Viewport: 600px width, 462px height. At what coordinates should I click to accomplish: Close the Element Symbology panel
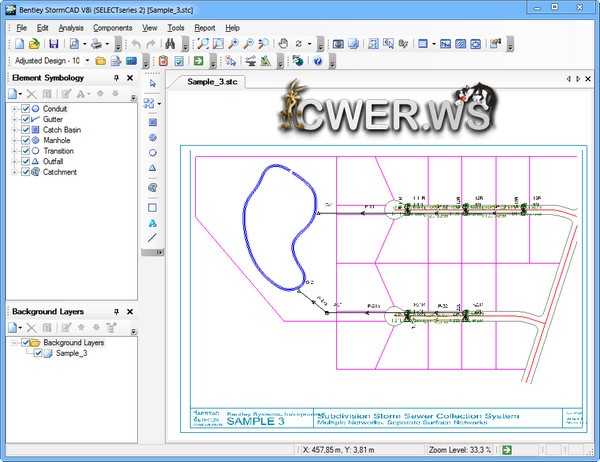pos(130,78)
